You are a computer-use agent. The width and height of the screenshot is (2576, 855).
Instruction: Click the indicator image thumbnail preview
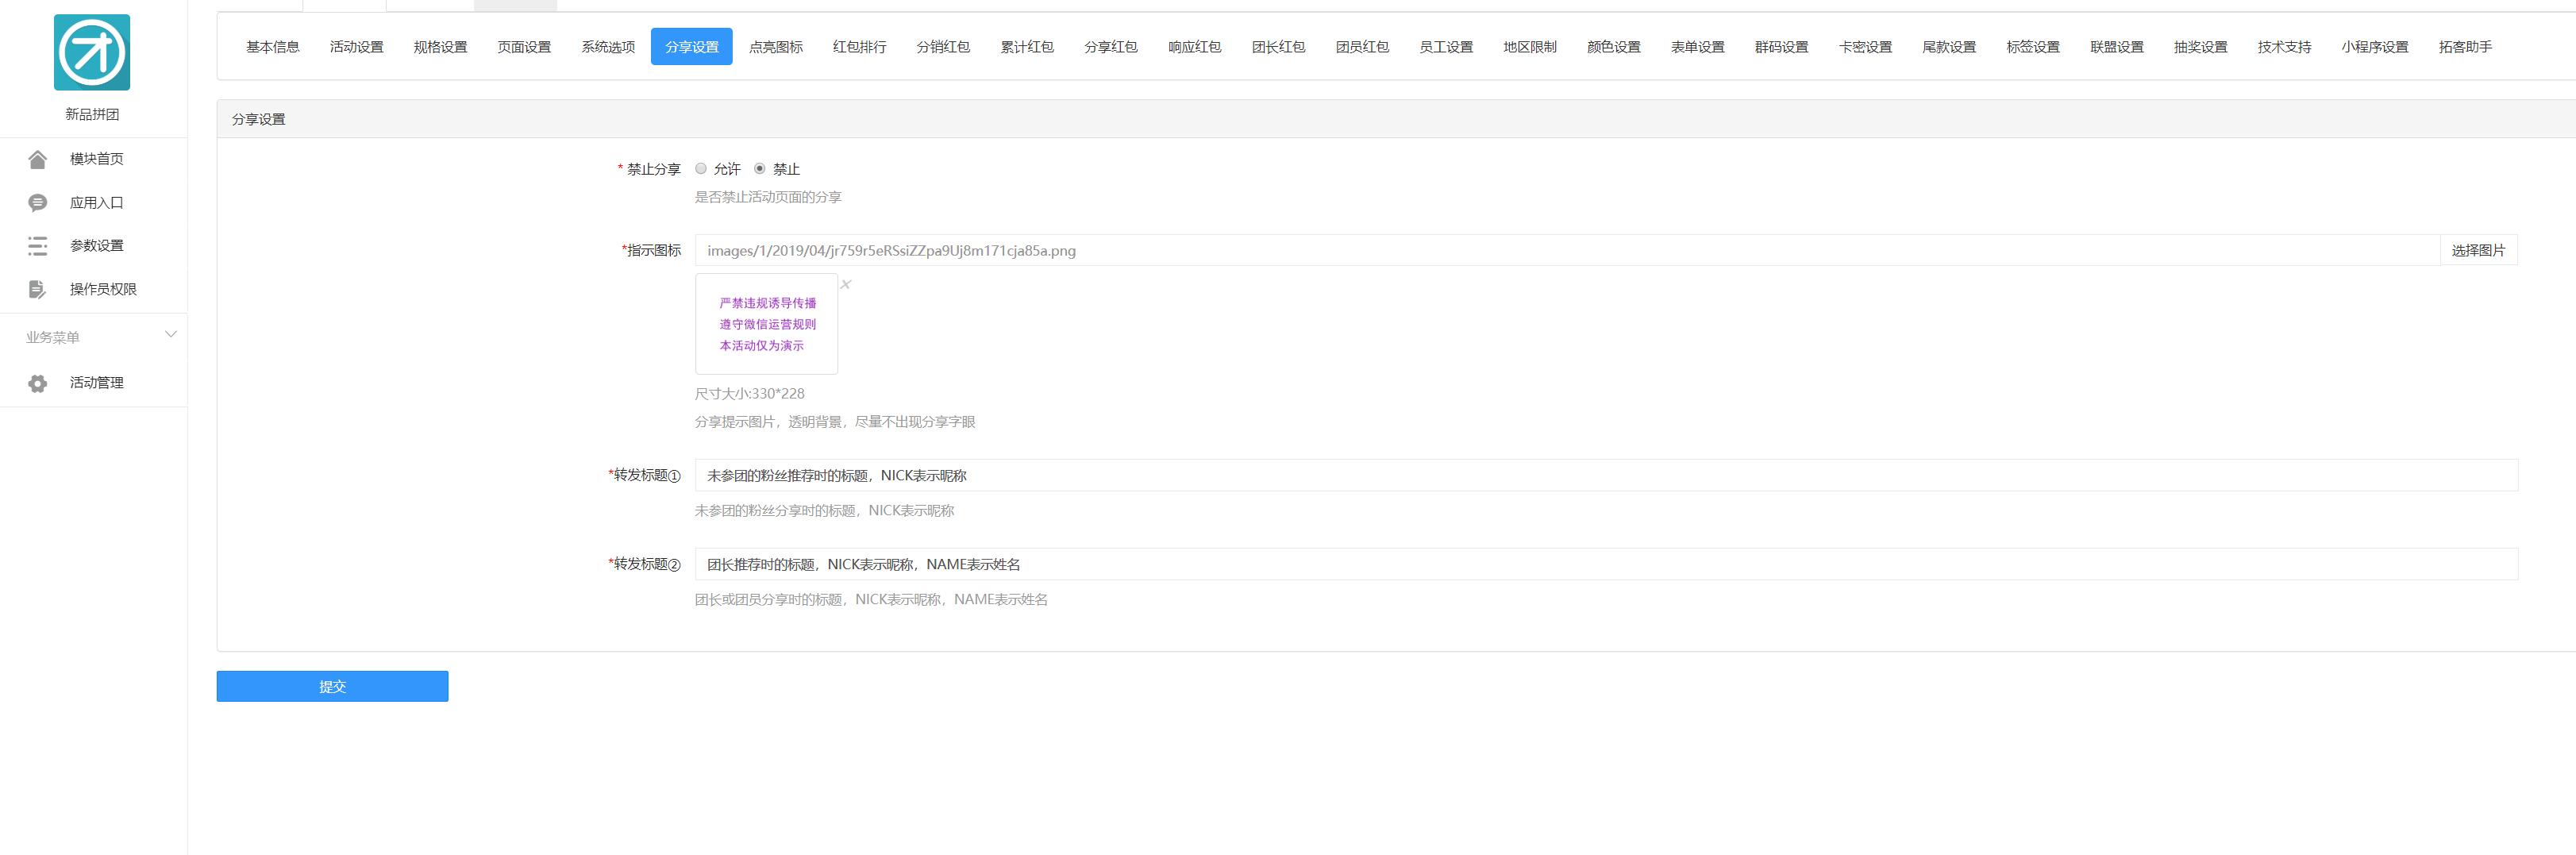(767, 324)
